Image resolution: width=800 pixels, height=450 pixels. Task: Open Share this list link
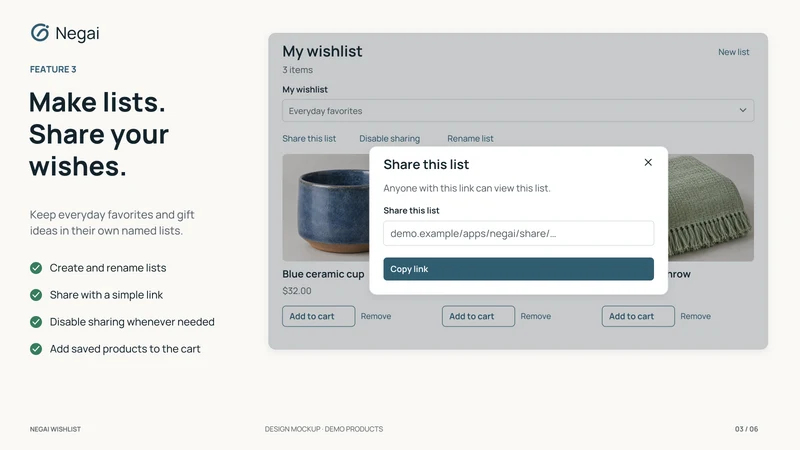pos(309,138)
